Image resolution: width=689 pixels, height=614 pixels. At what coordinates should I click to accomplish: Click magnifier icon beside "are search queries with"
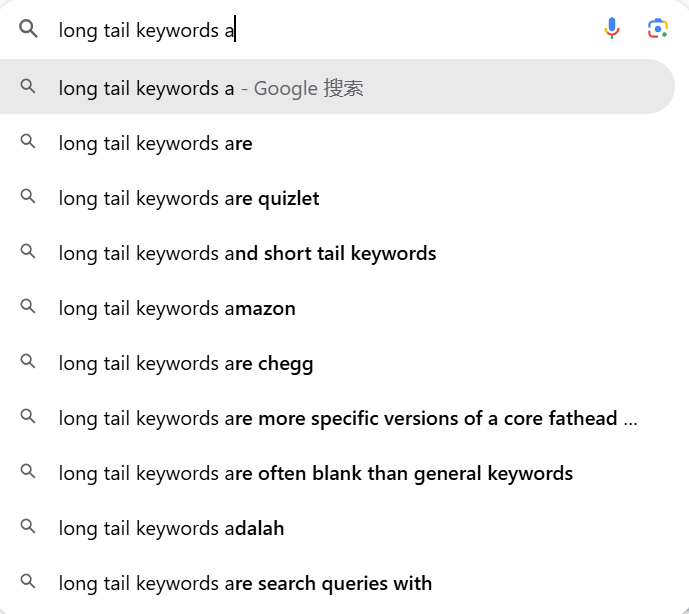[x=28, y=582]
